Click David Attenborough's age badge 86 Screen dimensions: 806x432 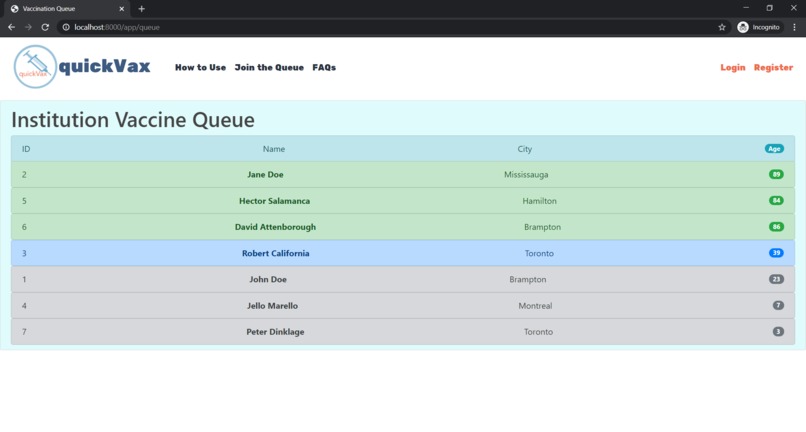pos(776,227)
